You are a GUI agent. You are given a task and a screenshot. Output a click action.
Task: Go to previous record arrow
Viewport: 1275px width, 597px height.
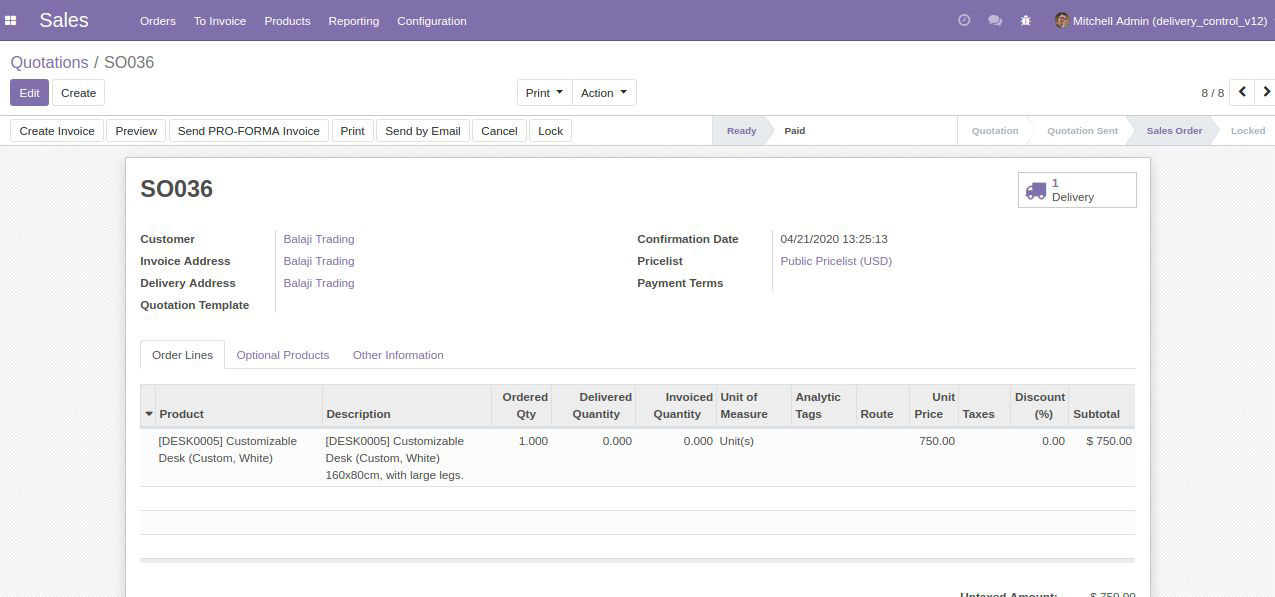tap(1242, 92)
